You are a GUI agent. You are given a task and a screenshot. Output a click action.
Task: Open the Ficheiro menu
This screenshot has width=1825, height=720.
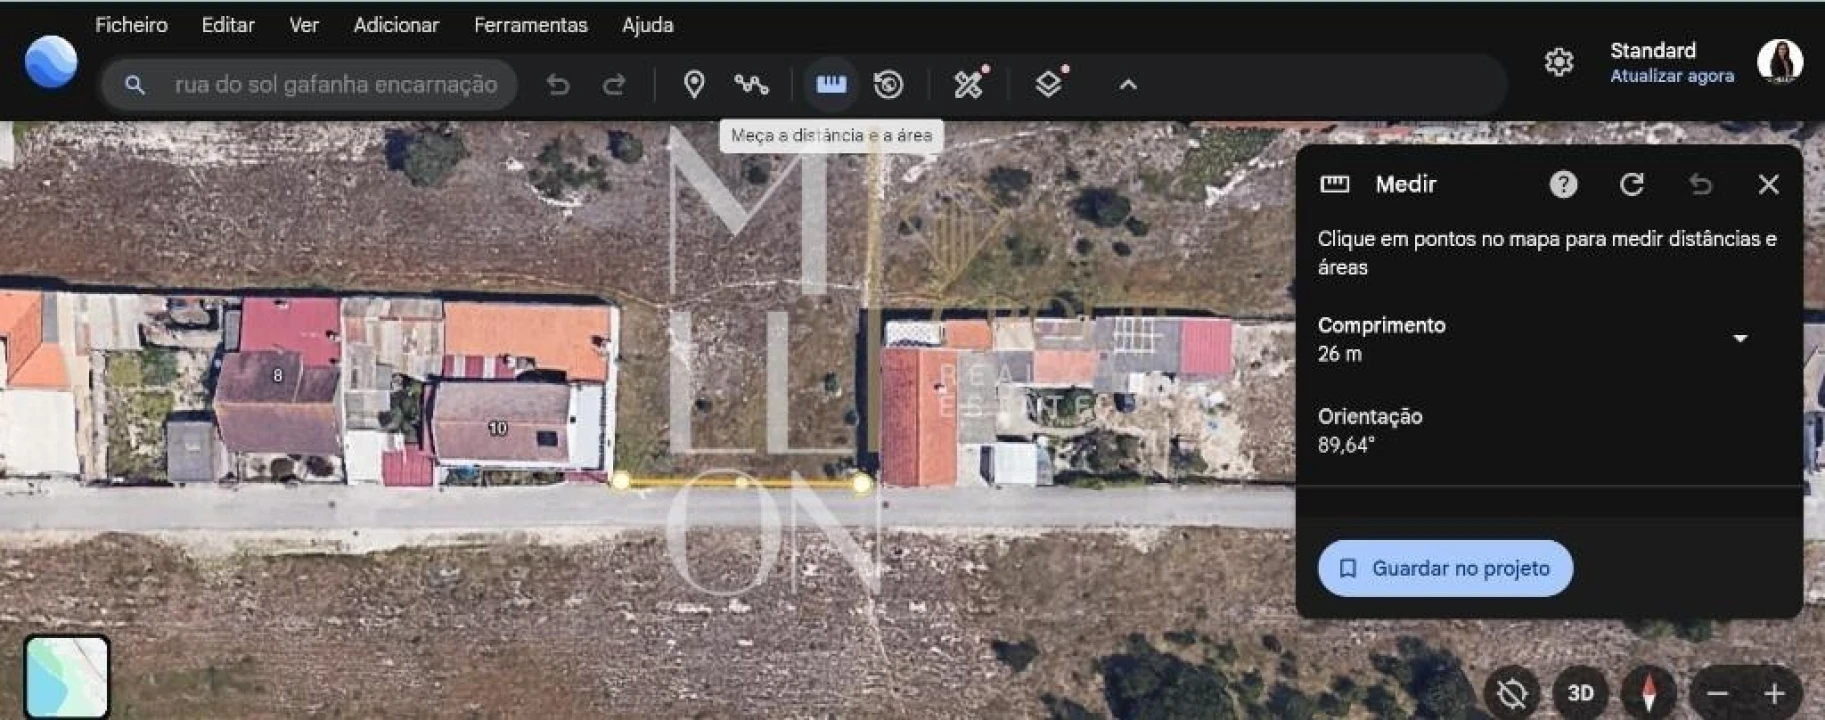pos(131,25)
